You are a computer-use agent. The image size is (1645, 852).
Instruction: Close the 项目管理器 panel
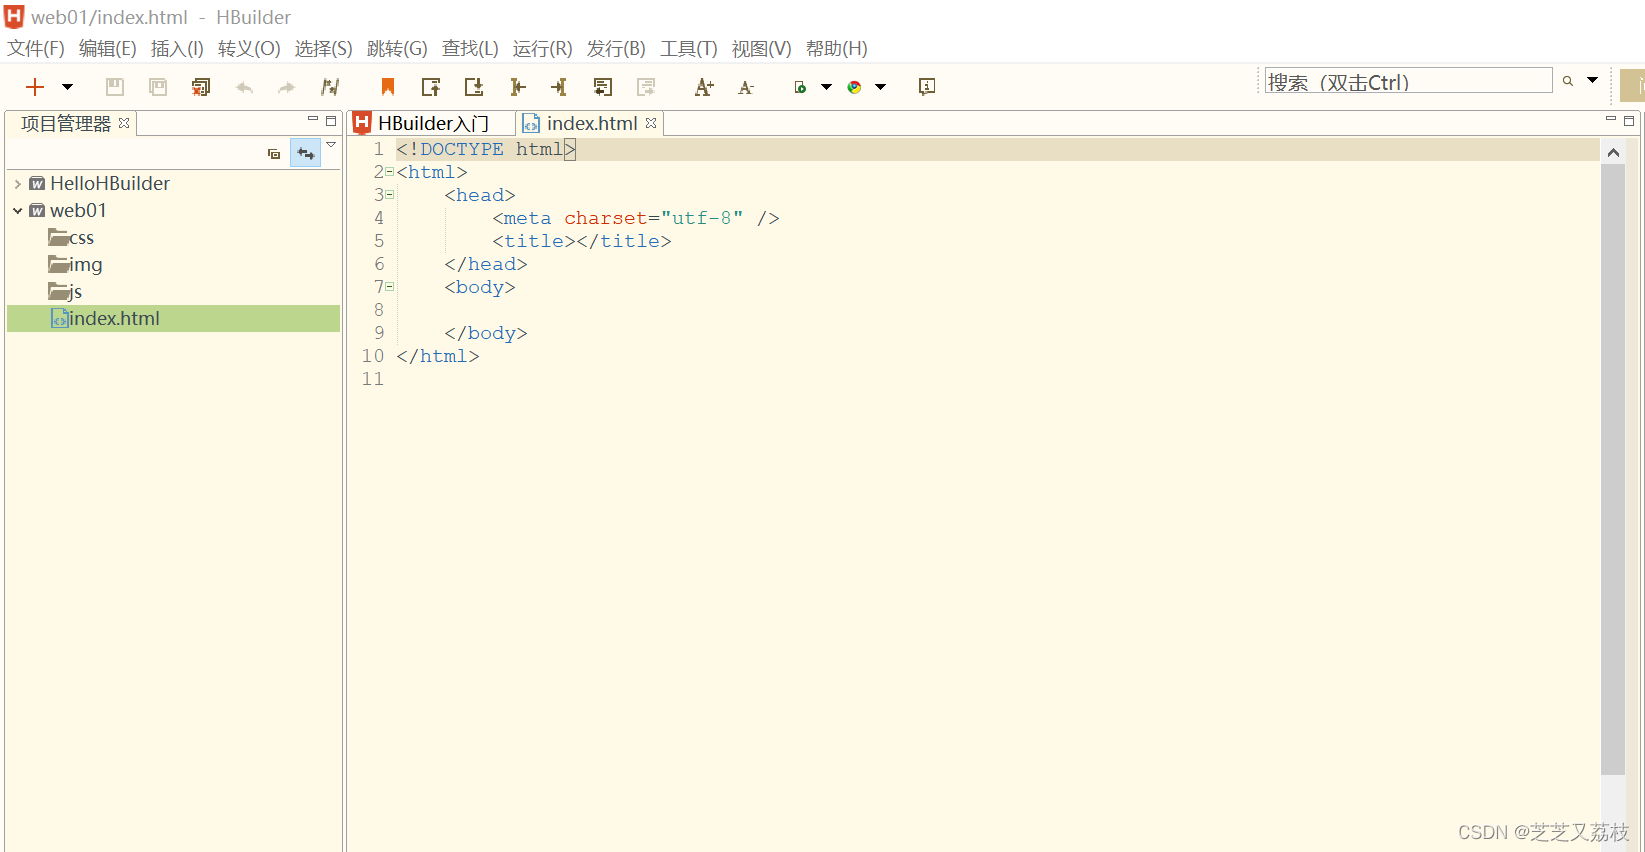tap(124, 123)
